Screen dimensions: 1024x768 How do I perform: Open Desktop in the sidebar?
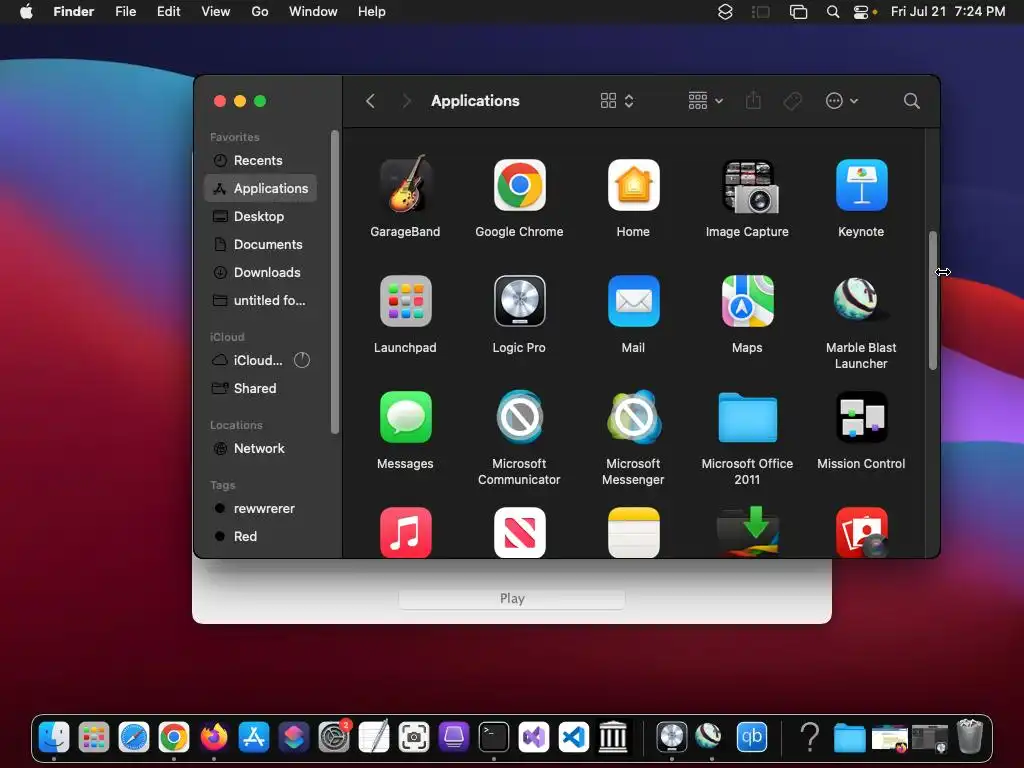(261, 216)
